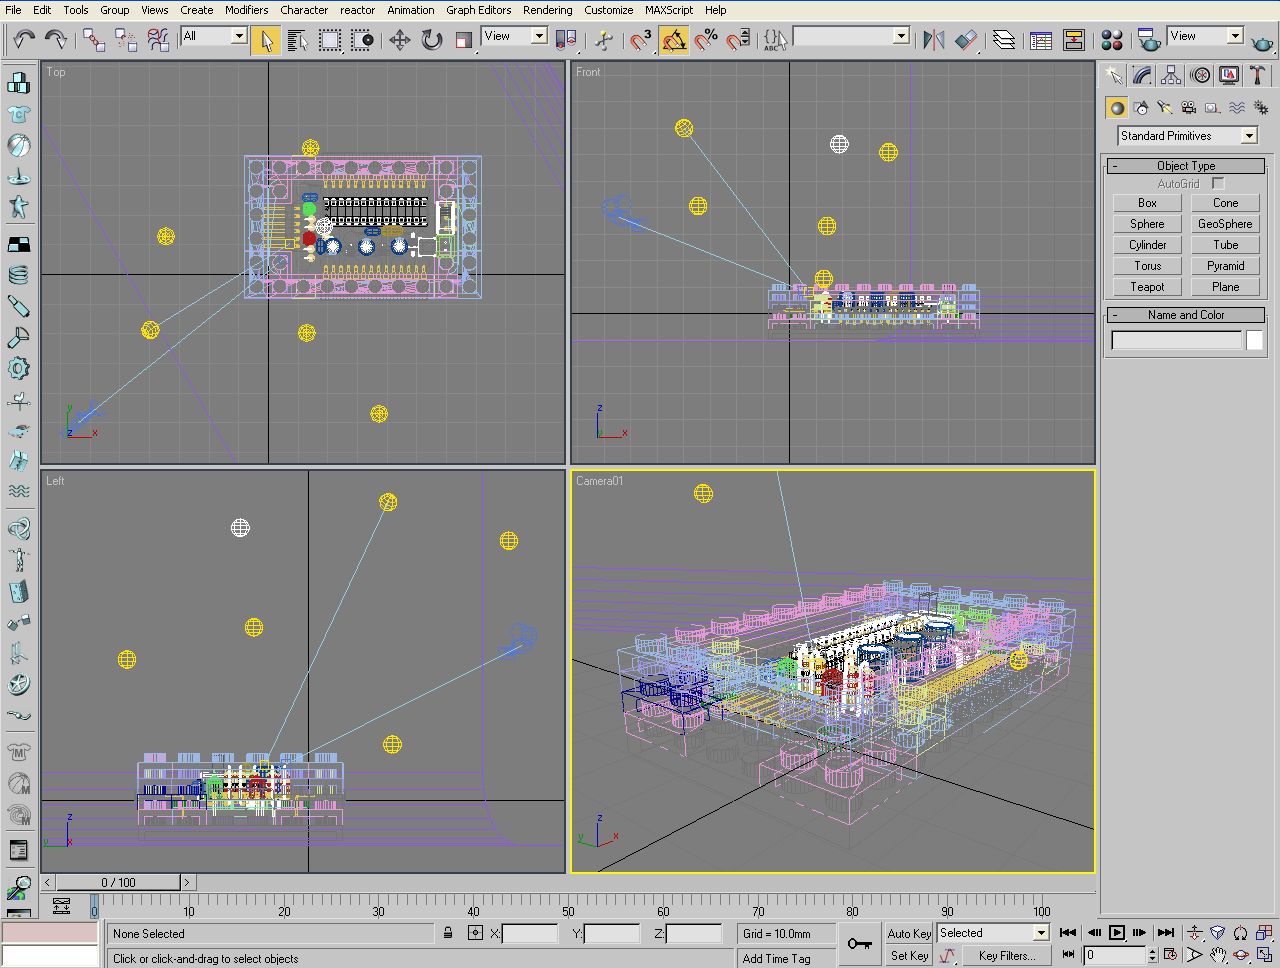Open the selection filter 'All' dropdown
This screenshot has height=968, width=1280.
[239, 36]
